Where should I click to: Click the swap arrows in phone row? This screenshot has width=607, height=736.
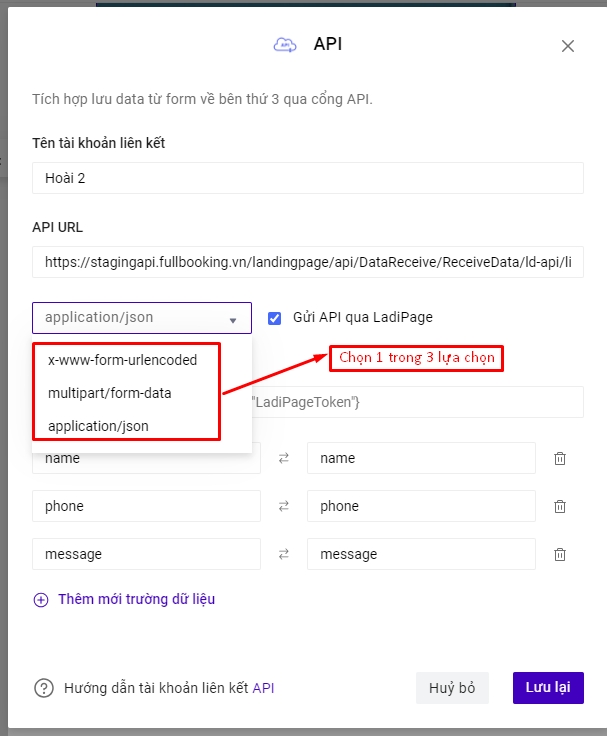283,506
